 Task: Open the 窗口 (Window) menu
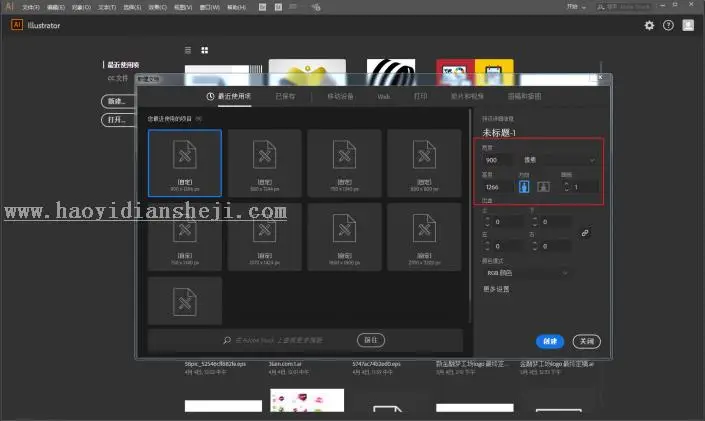click(210, 7)
